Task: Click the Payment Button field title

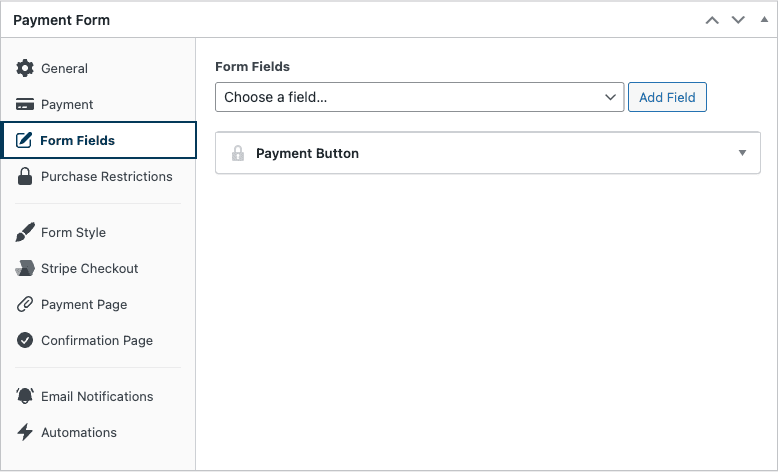Action: point(307,153)
